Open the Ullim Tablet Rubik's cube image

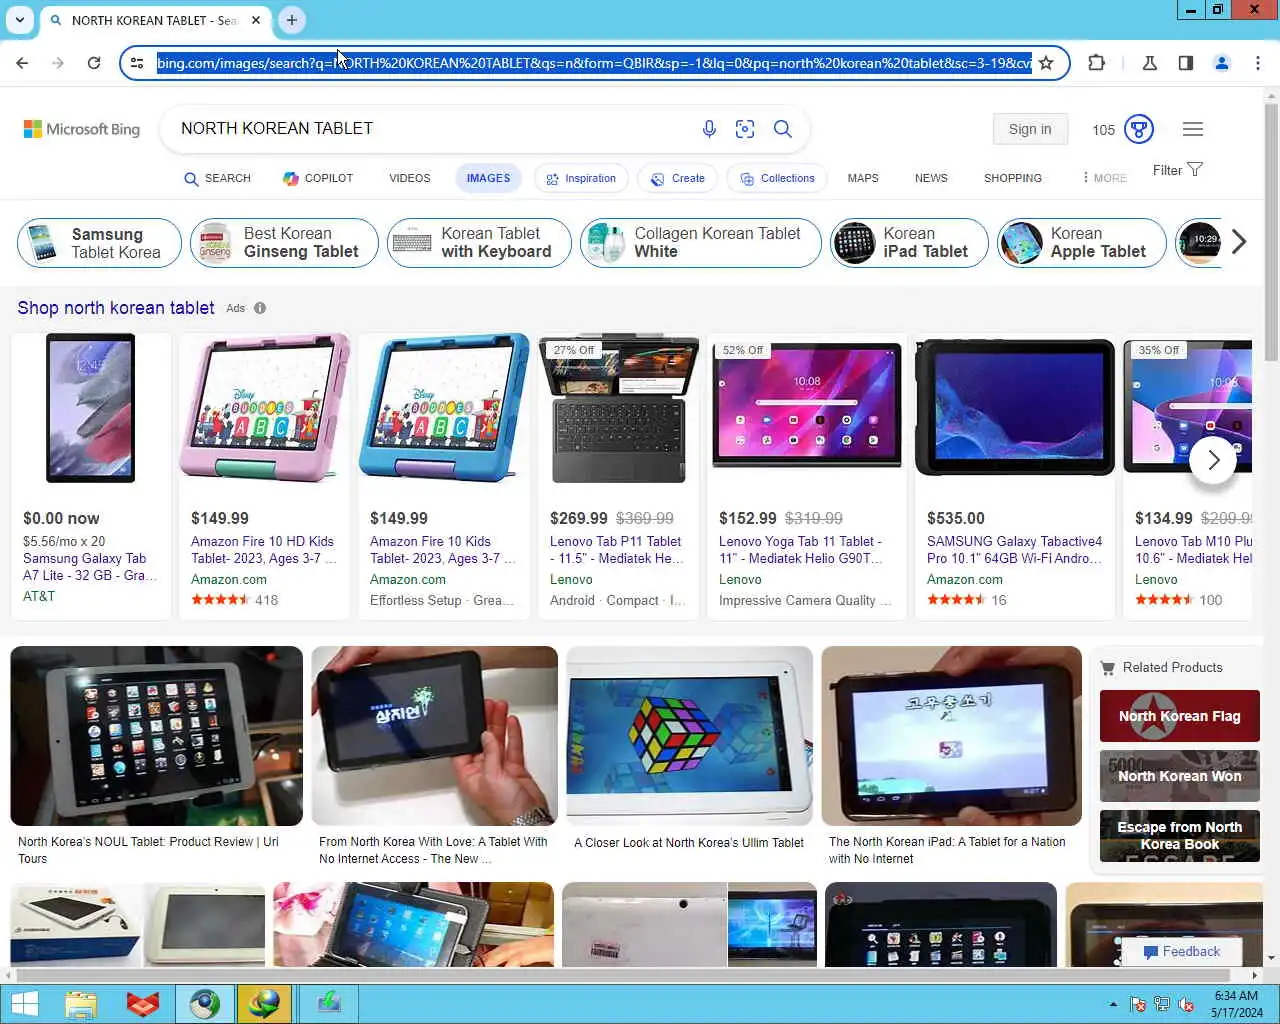[x=689, y=736]
